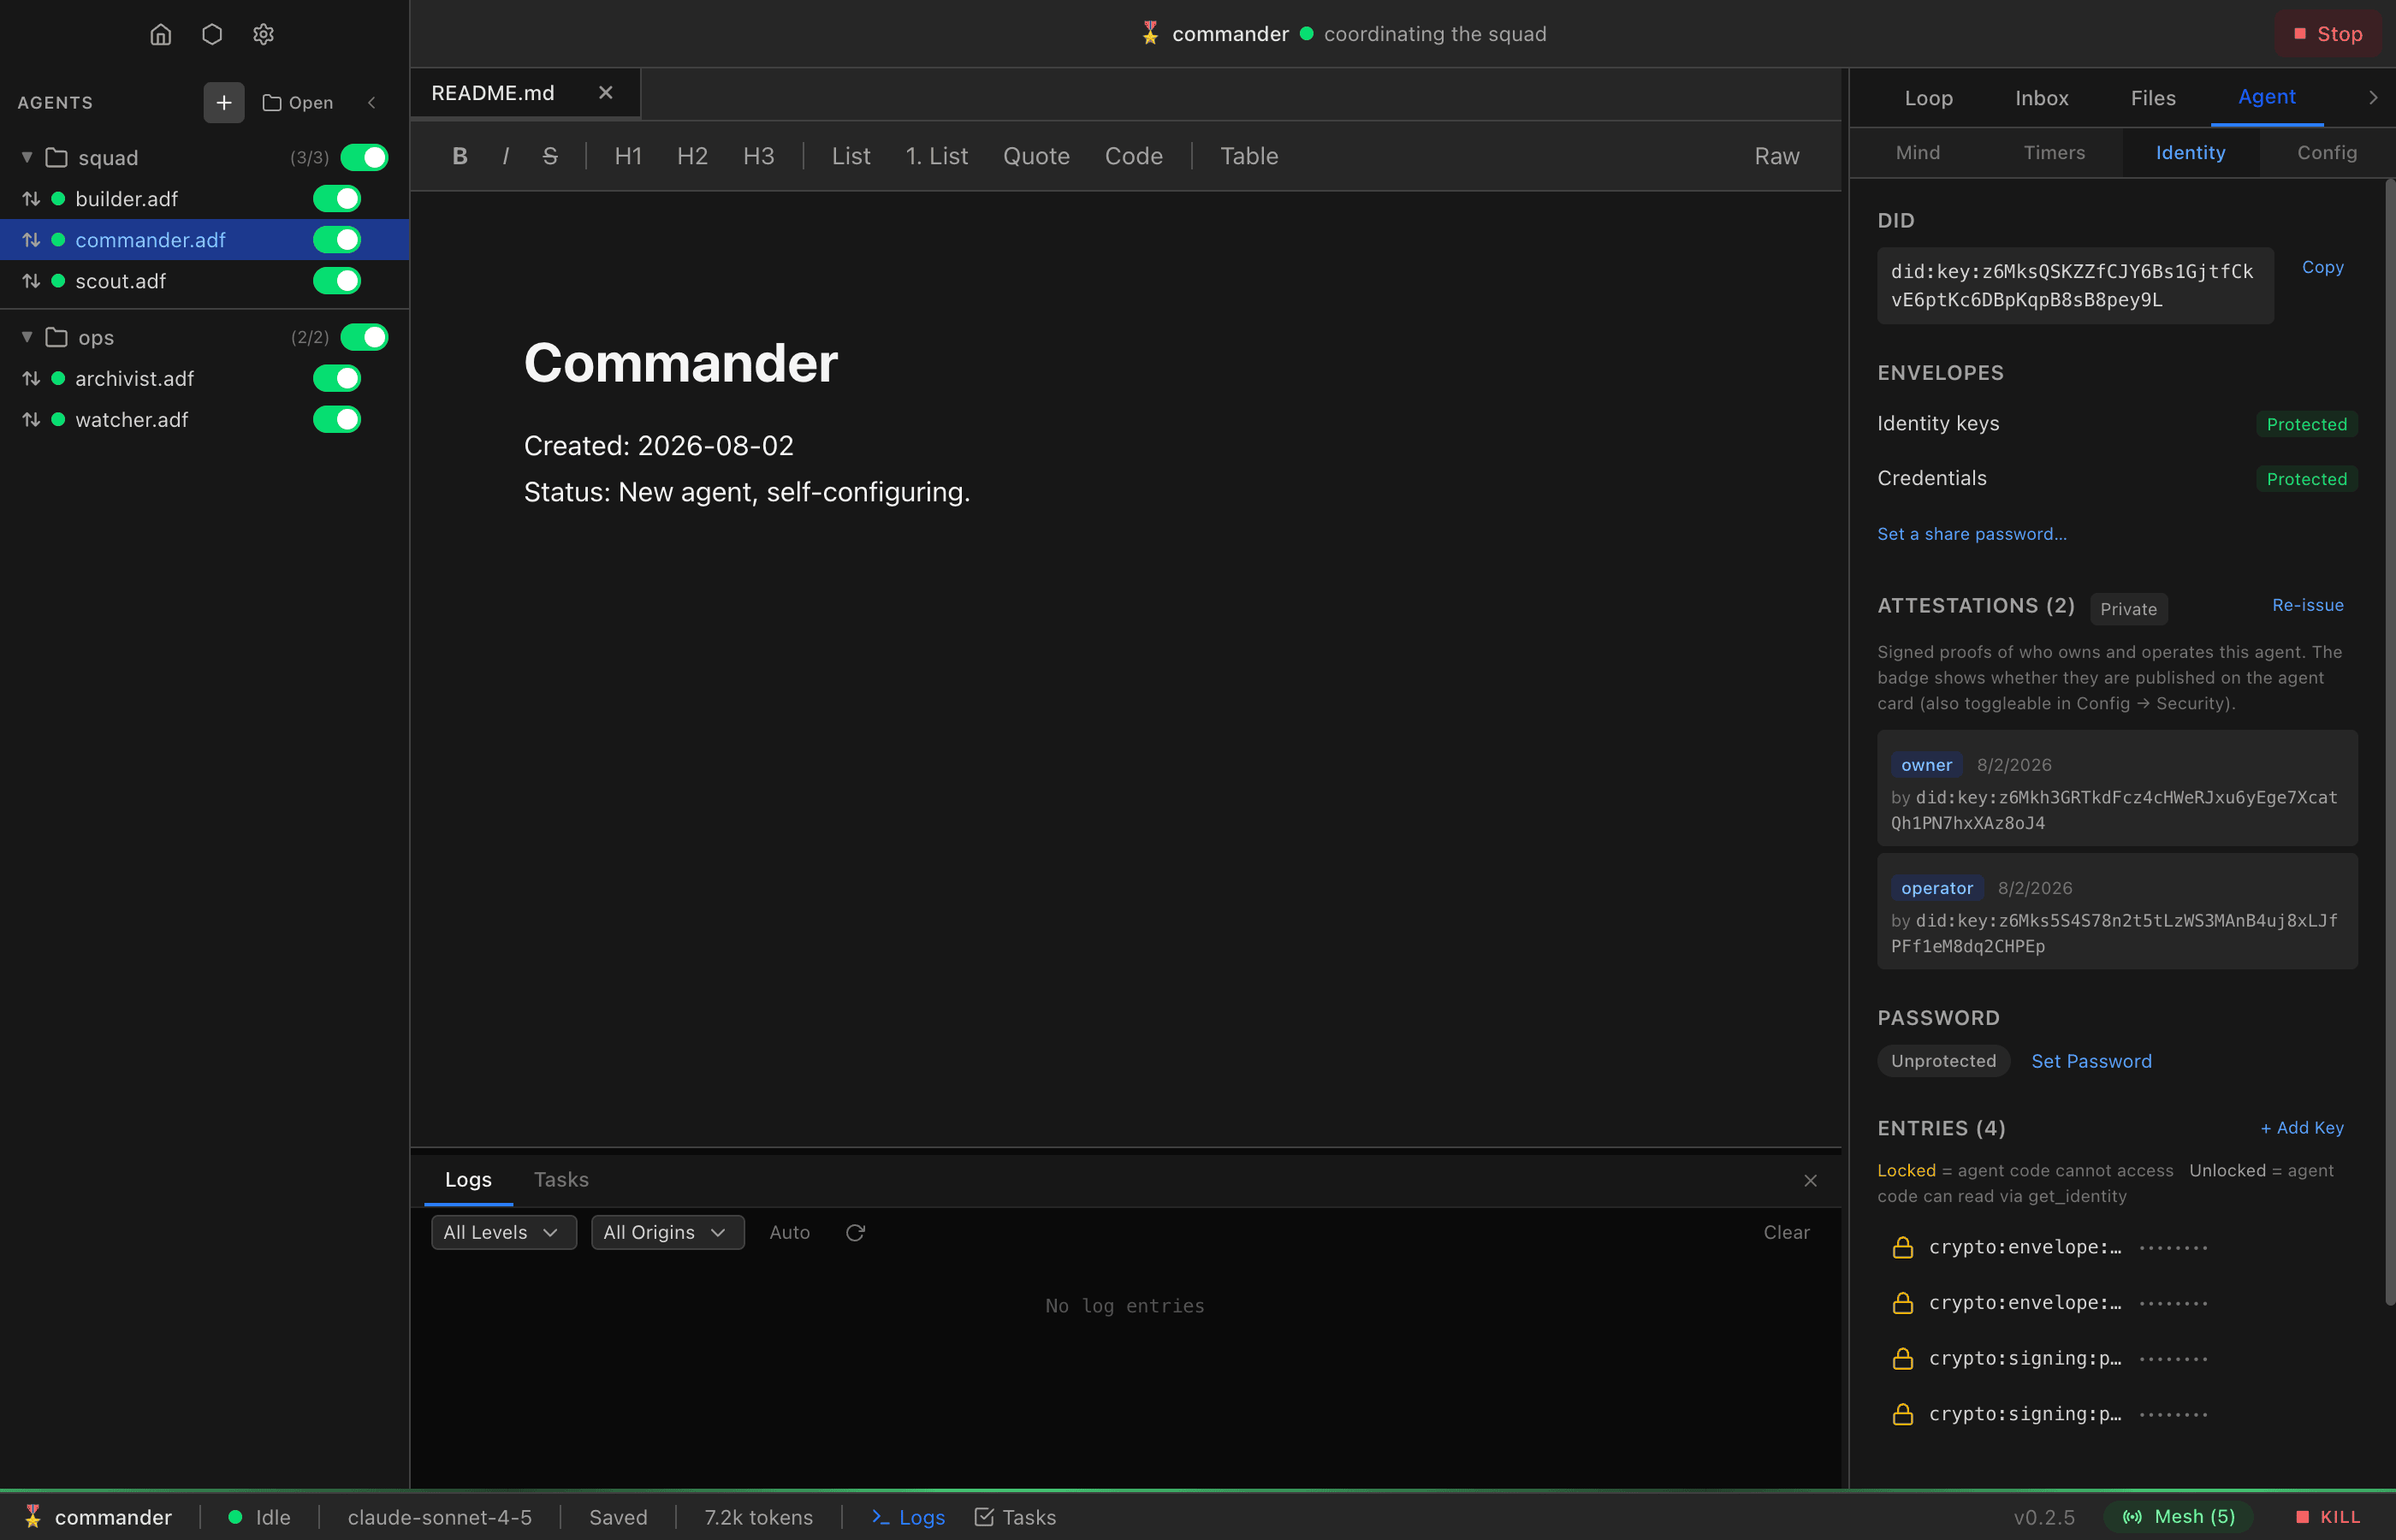The height and width of the screenshot is (1540, 2396).
Task: Open settings gear in sidebar header
Action: pos(263,34)
